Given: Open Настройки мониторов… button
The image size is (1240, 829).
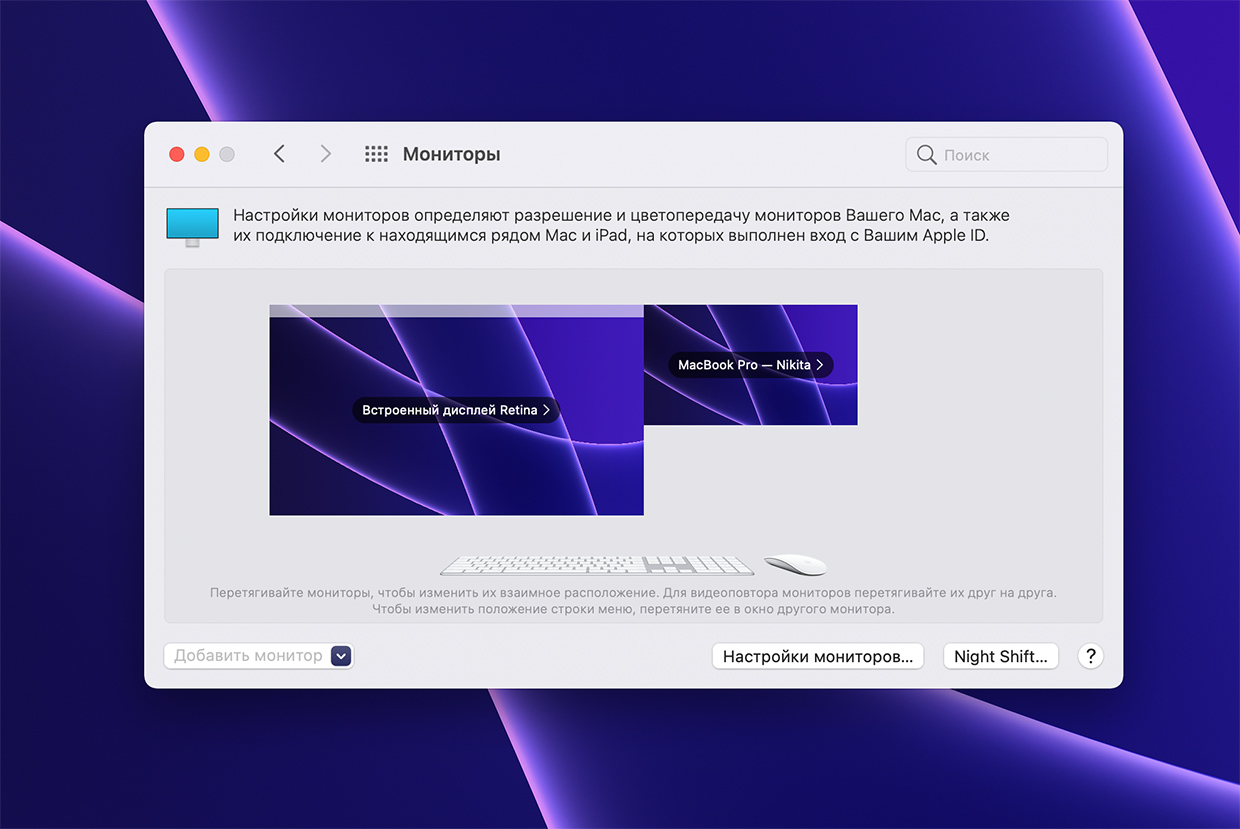Looking at the screenshot, I should pyautogui.click(x=817, y=656).
